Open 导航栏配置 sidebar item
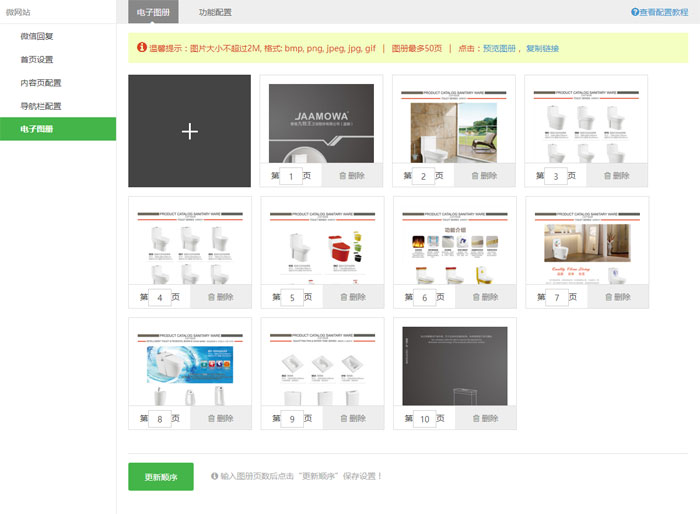Image resolution: width=700 pixels, height=514 pixels. point(40,106)
